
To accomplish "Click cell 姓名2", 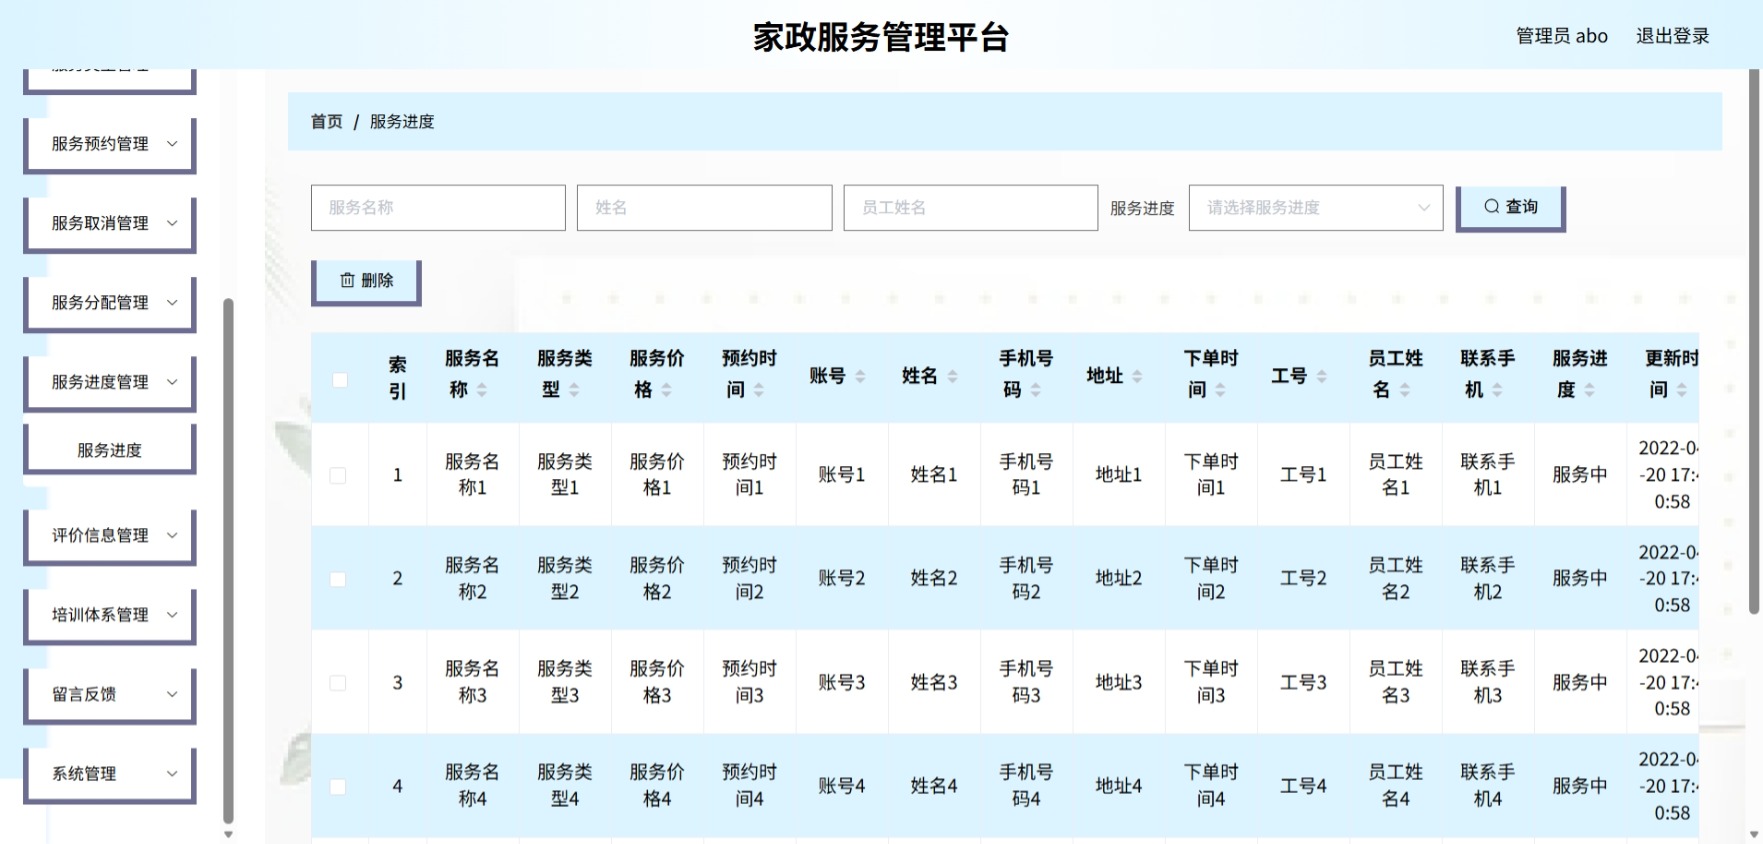I will point(933,579).
